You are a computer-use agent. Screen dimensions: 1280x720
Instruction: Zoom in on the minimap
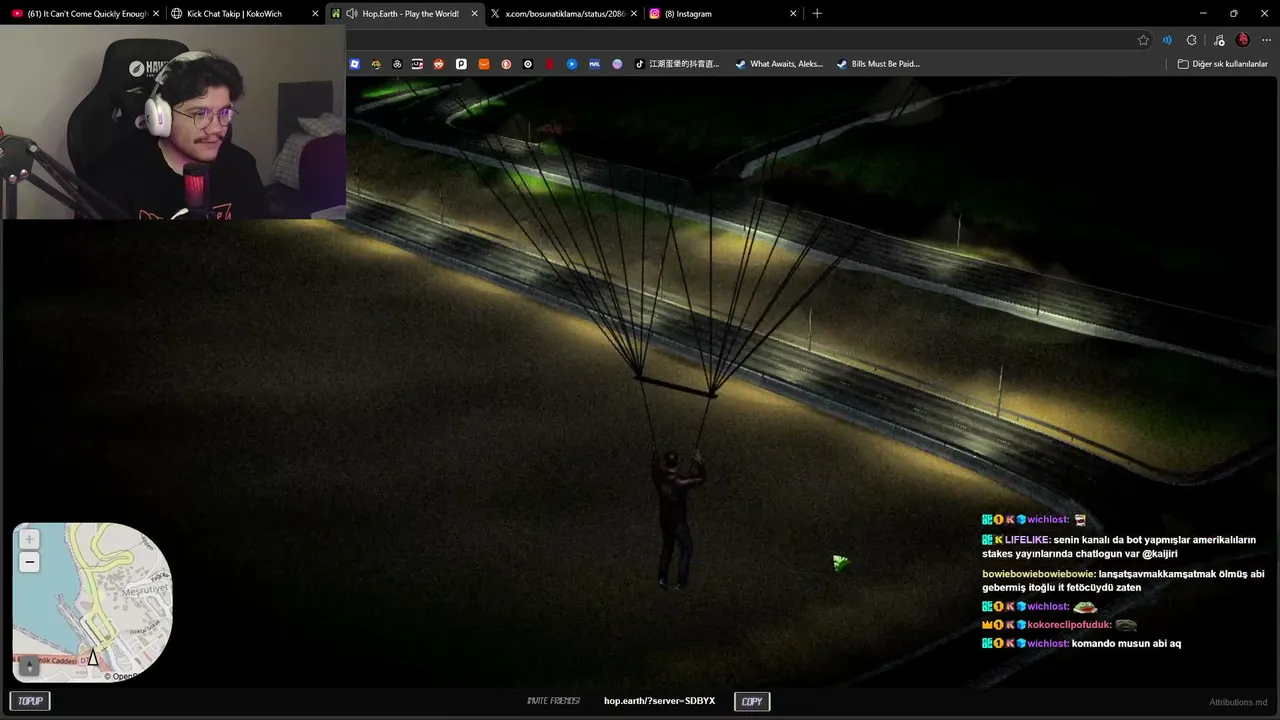coord(30,539)
